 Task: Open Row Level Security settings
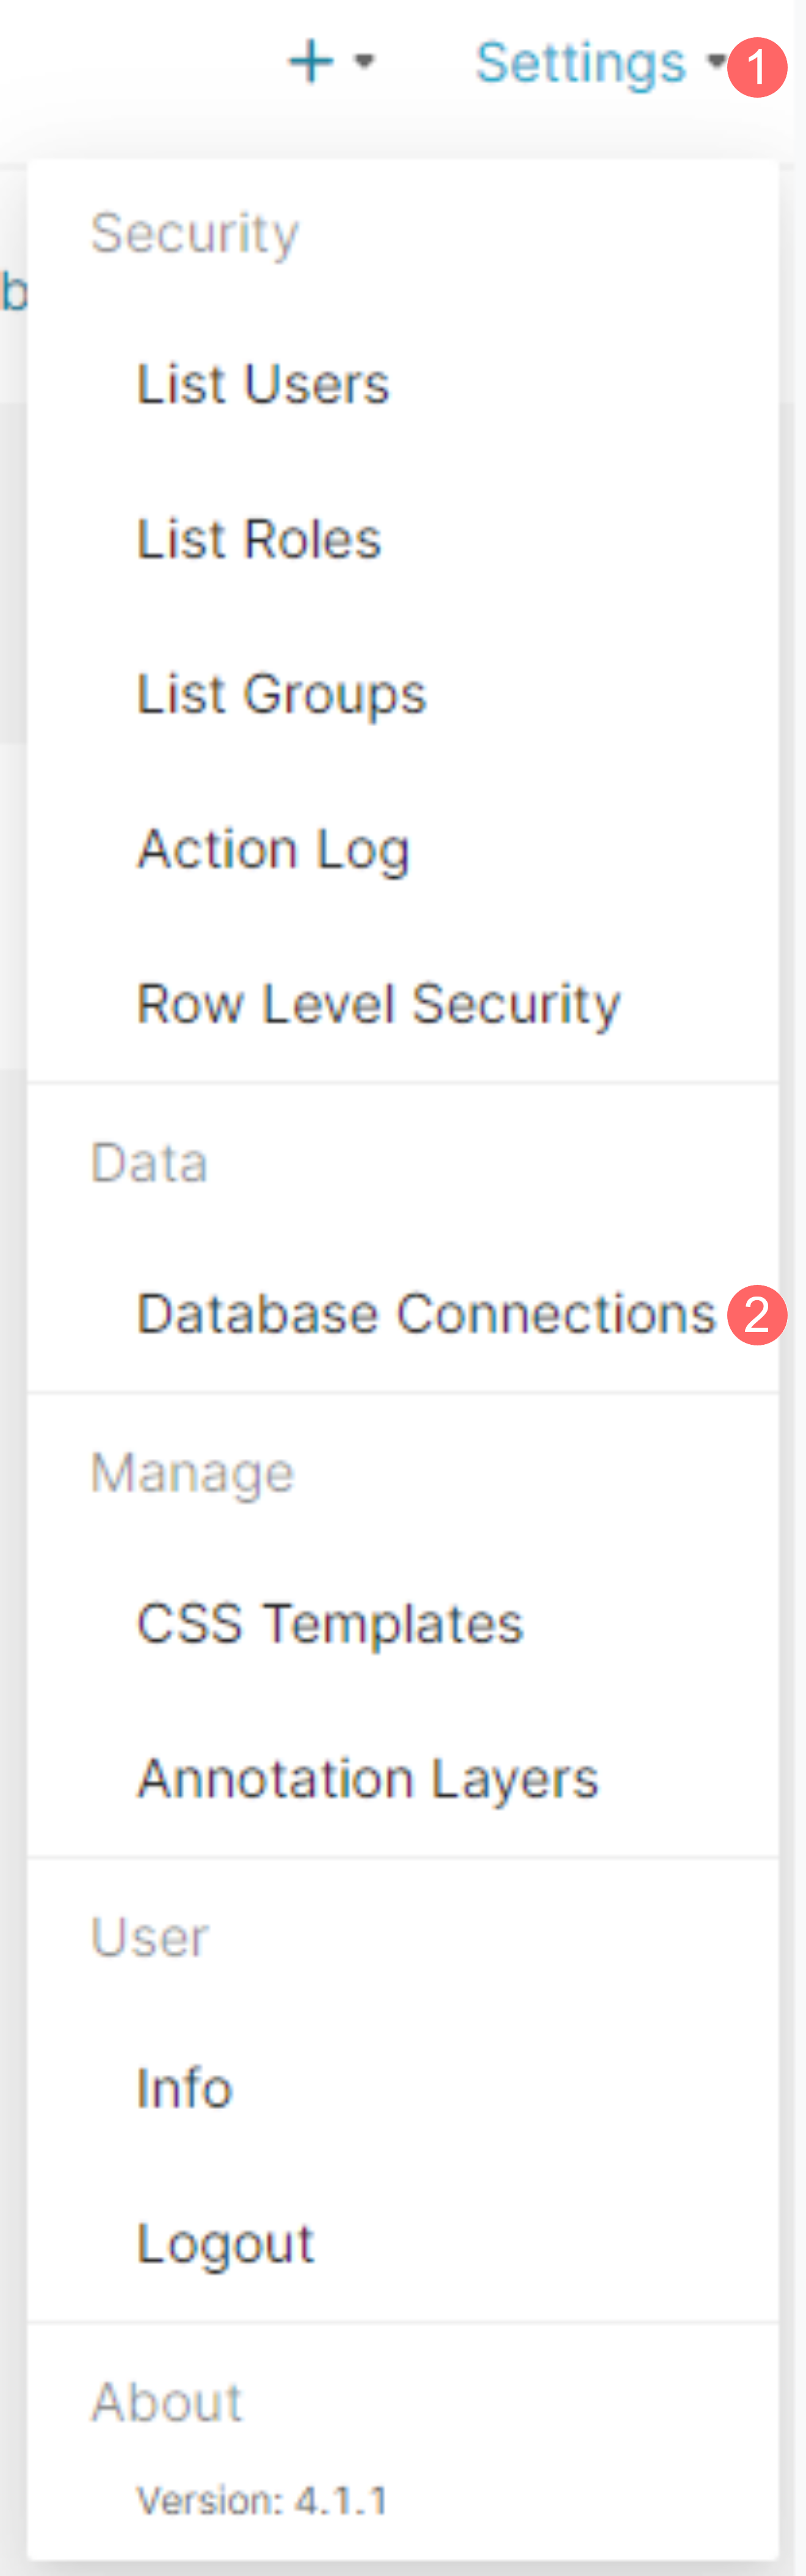pos(378,1004)
